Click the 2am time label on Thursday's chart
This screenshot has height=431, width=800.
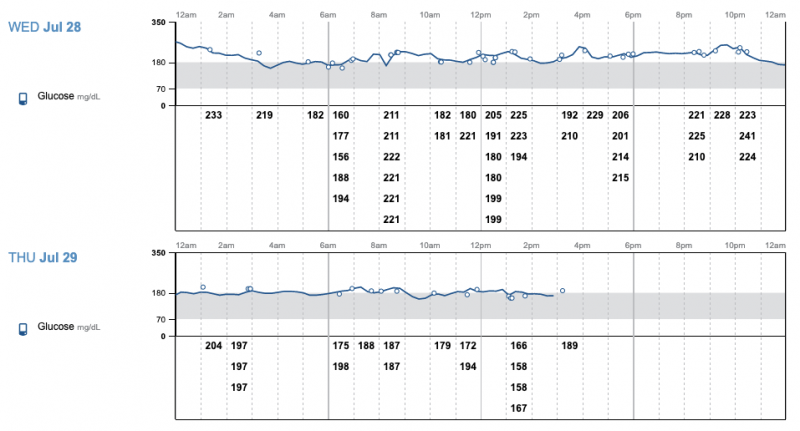pyautogui.click(x=227, y=245)
